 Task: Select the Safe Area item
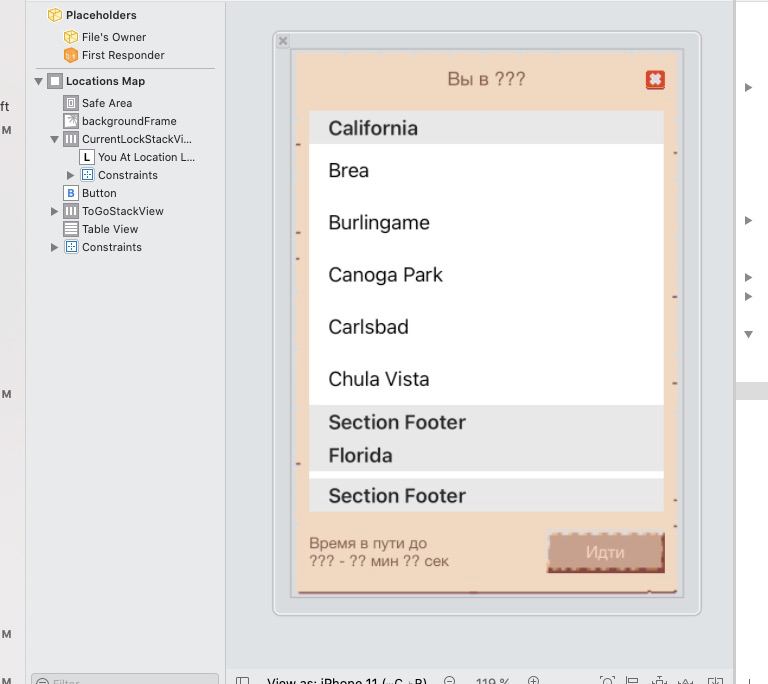pyautogui.click(x=107, y=103)
